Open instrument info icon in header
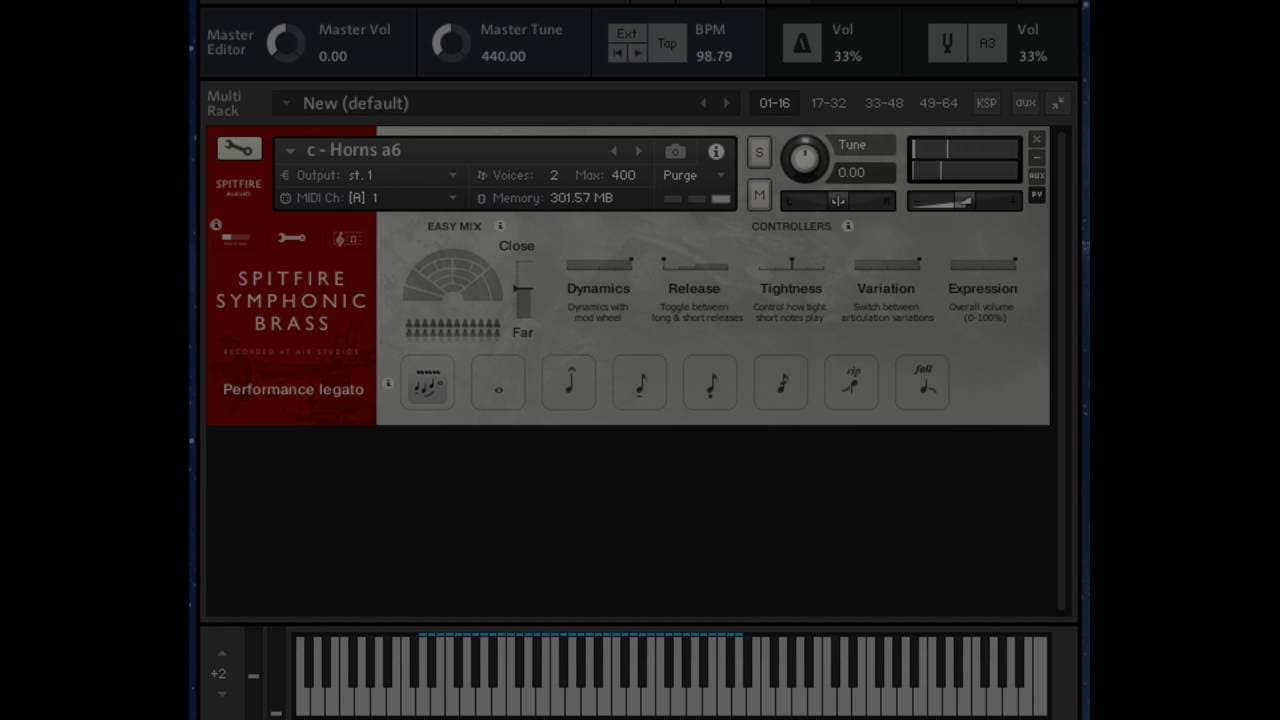This screenshot has width=1280, height=720. pos(716,152)
